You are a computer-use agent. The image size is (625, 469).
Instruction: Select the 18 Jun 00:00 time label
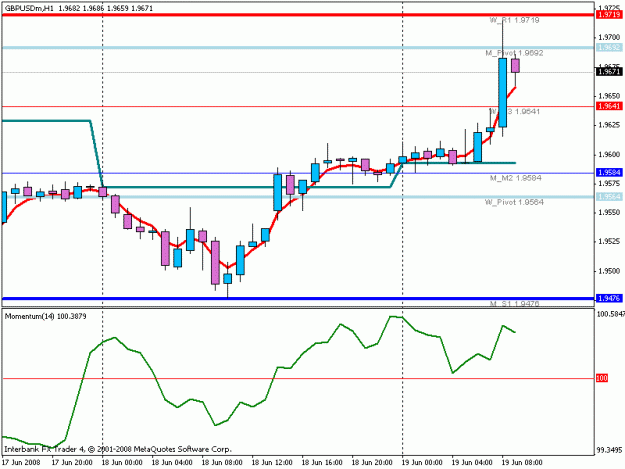pyautogui.click(x=122, y=462)
